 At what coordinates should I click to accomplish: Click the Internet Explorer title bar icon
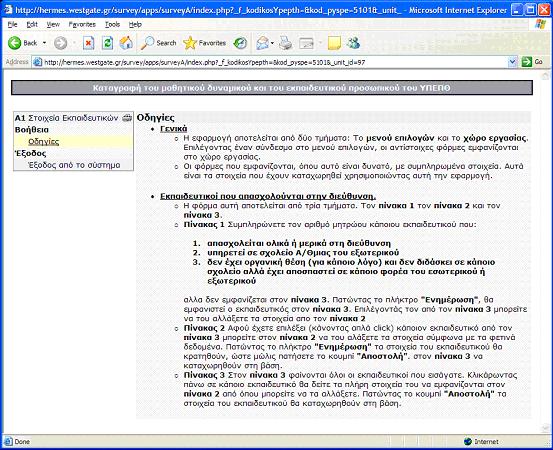pyautogui.click(x=8, y=10)
